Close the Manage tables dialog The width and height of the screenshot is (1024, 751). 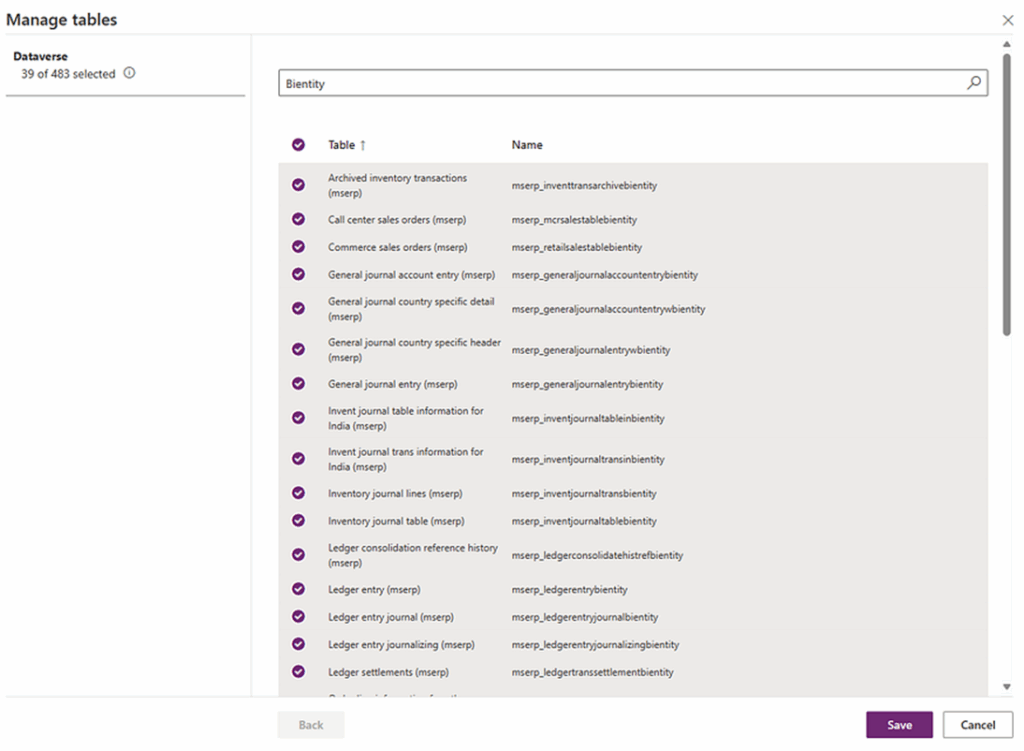(x=1007, y=20)
